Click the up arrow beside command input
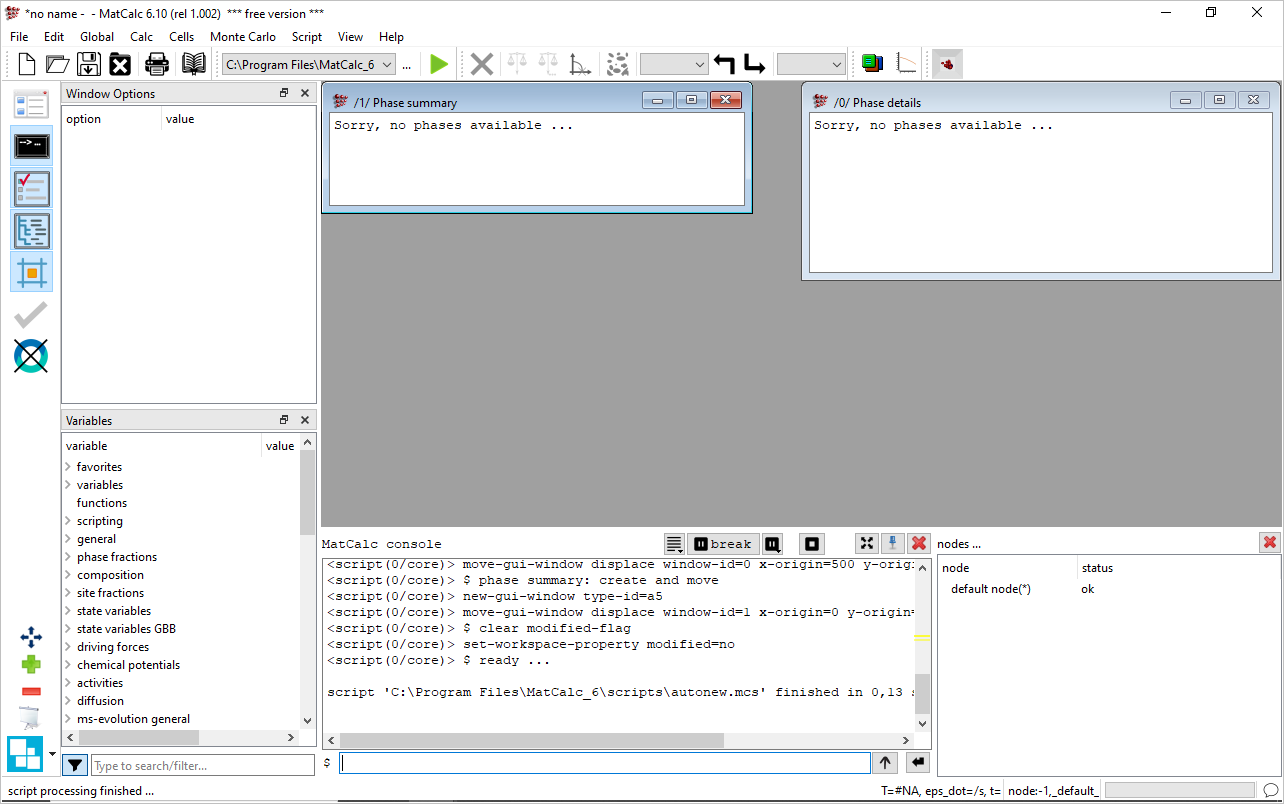This screenshot has height=804, width=1284. (885, 763)
